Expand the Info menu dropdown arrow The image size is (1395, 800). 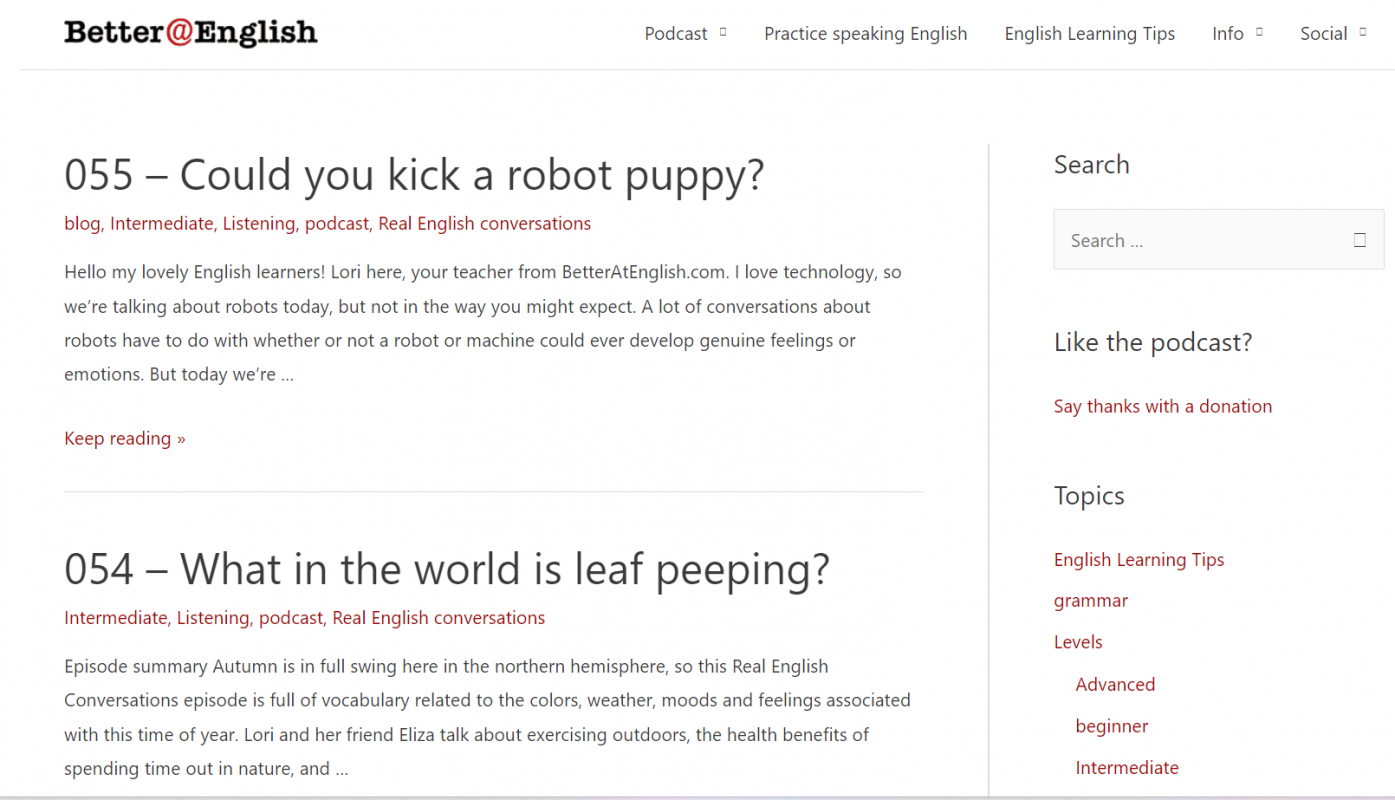point(1259,33)
